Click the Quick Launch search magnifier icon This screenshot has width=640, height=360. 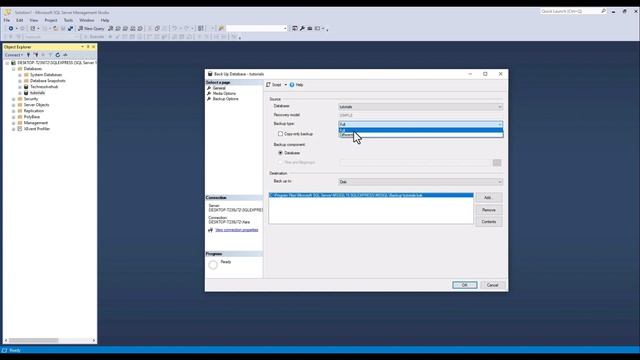603,11
